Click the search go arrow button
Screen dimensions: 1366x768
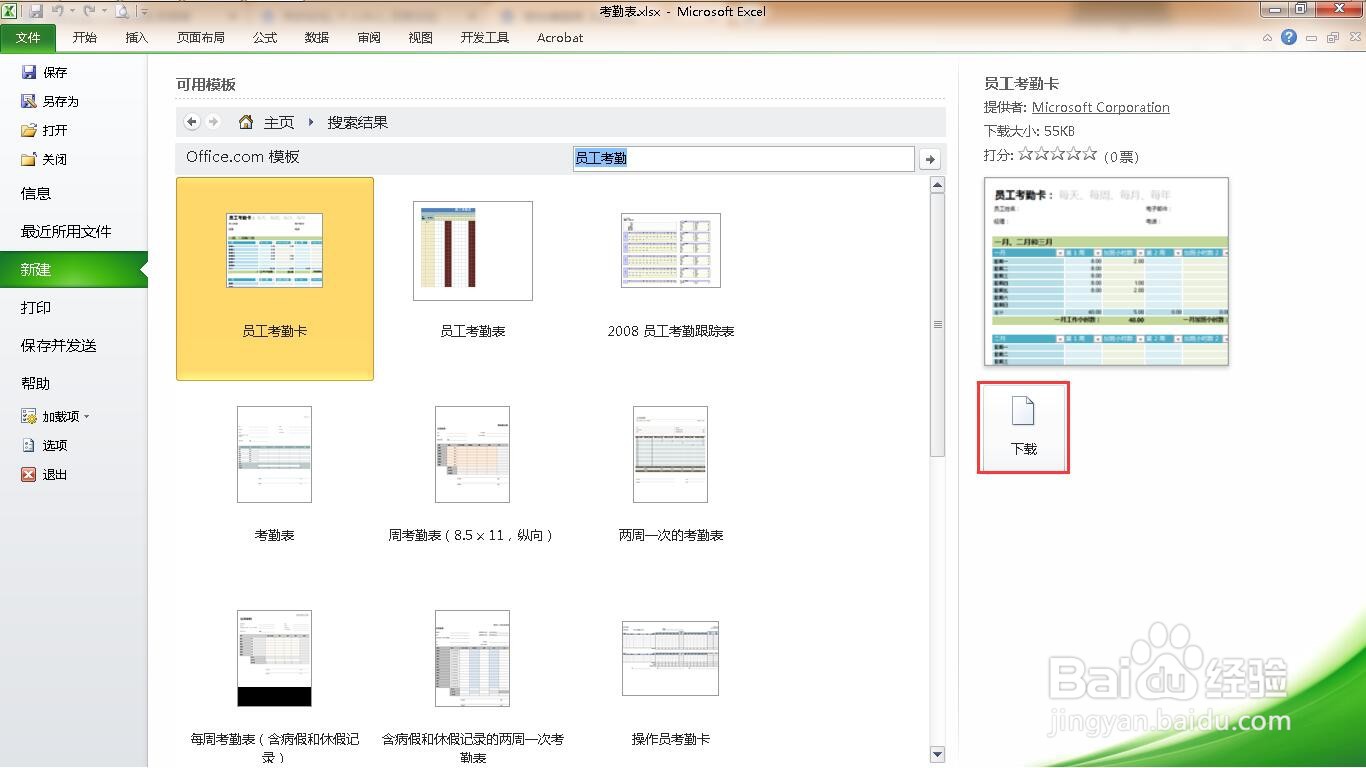coord(930,159)
